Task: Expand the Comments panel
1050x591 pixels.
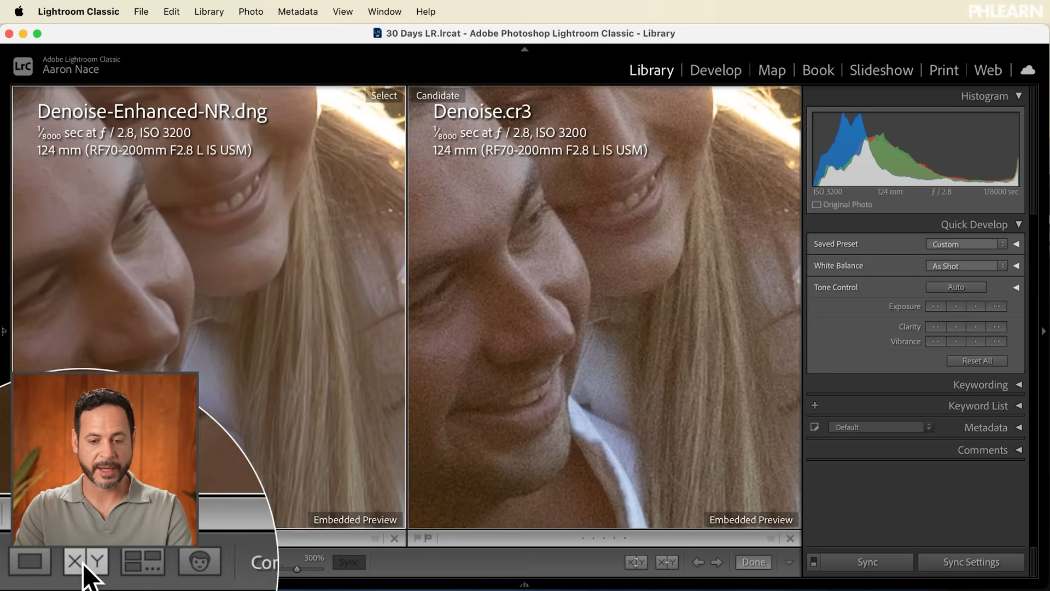Action: click(x=1019, y=450)
